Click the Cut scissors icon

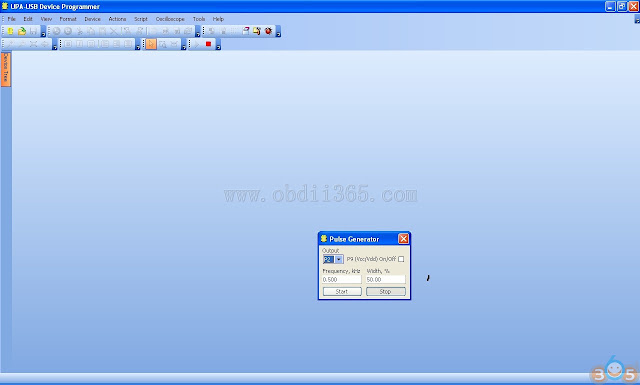(80, 31)
